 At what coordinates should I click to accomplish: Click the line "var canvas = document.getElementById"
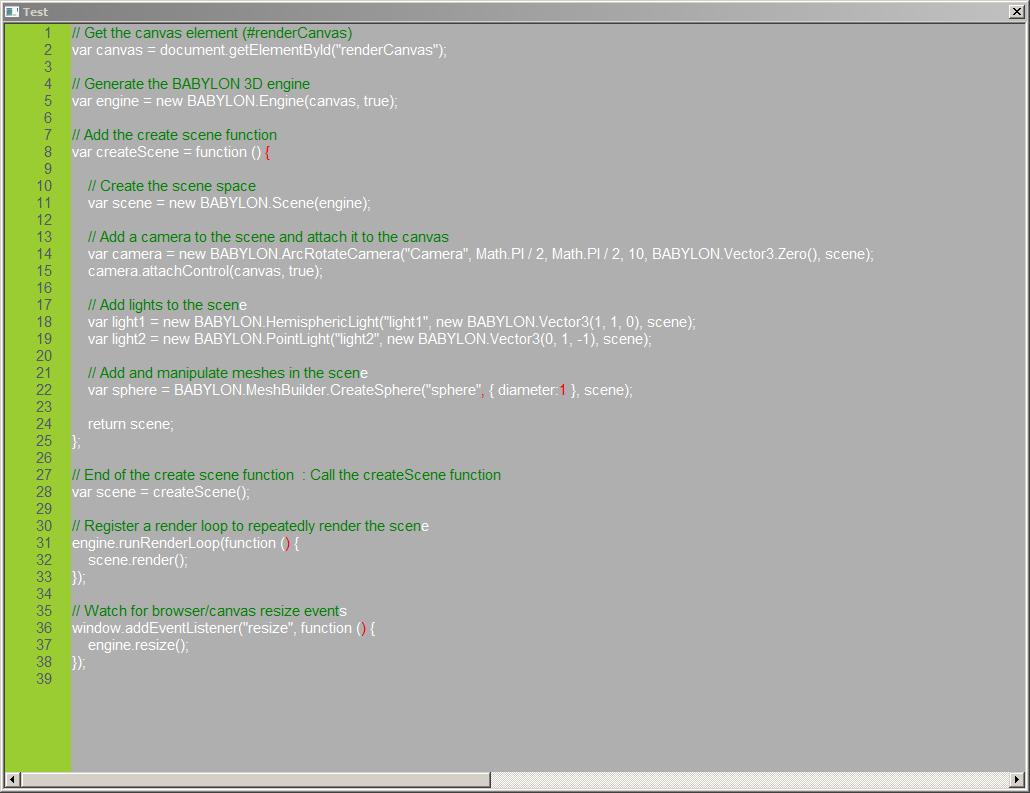pyautogui.click(x=259, y=50)
